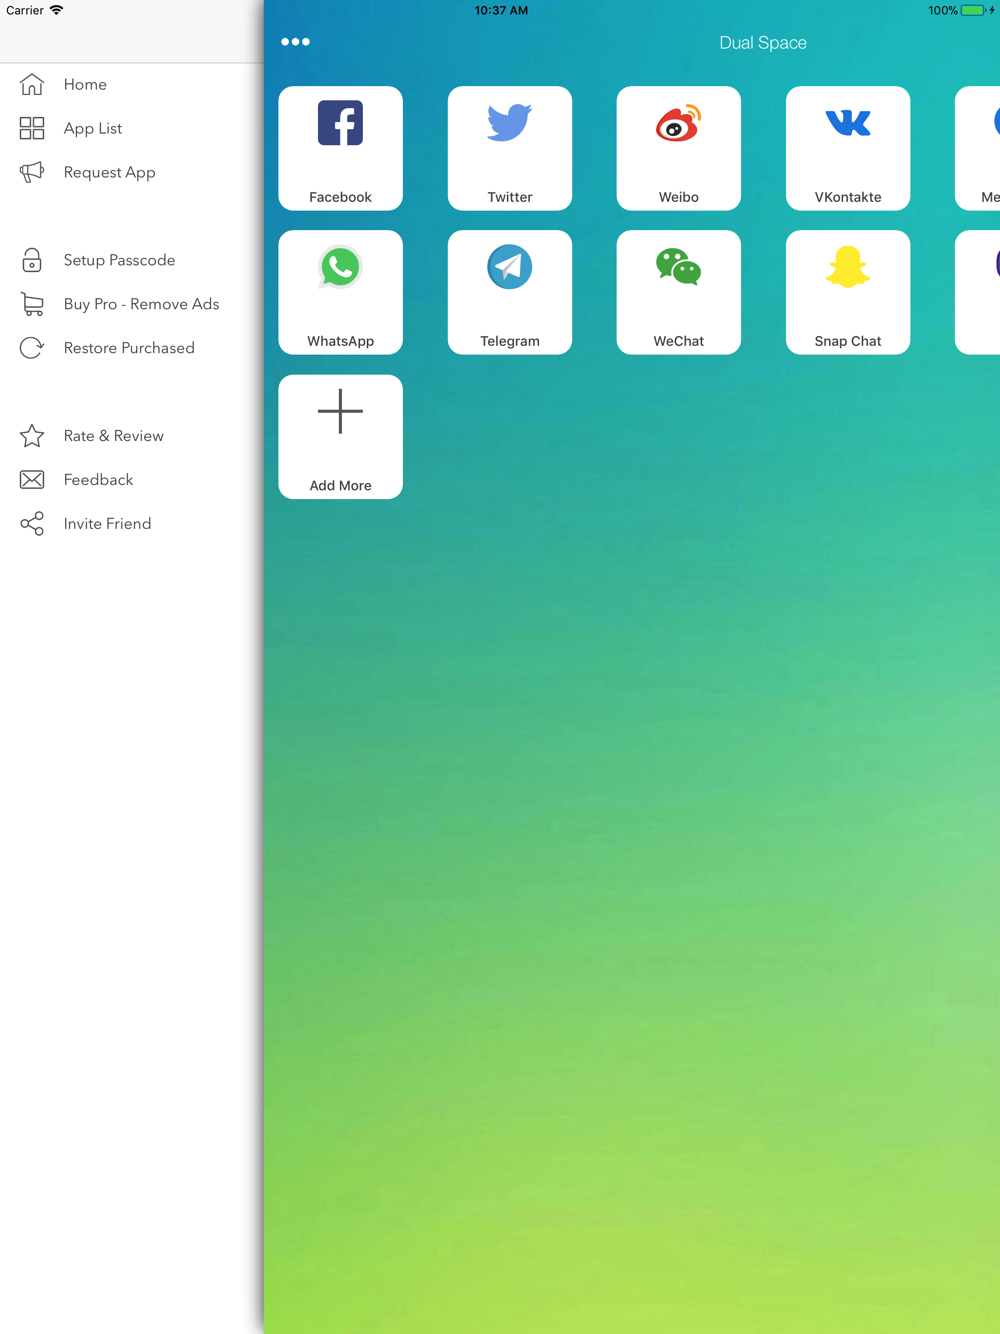The height and width of the screenshot is (1334, 1000).
Task: Open the partially visible Me app tile
Action: pyautogui.click(x=978, y=148)
